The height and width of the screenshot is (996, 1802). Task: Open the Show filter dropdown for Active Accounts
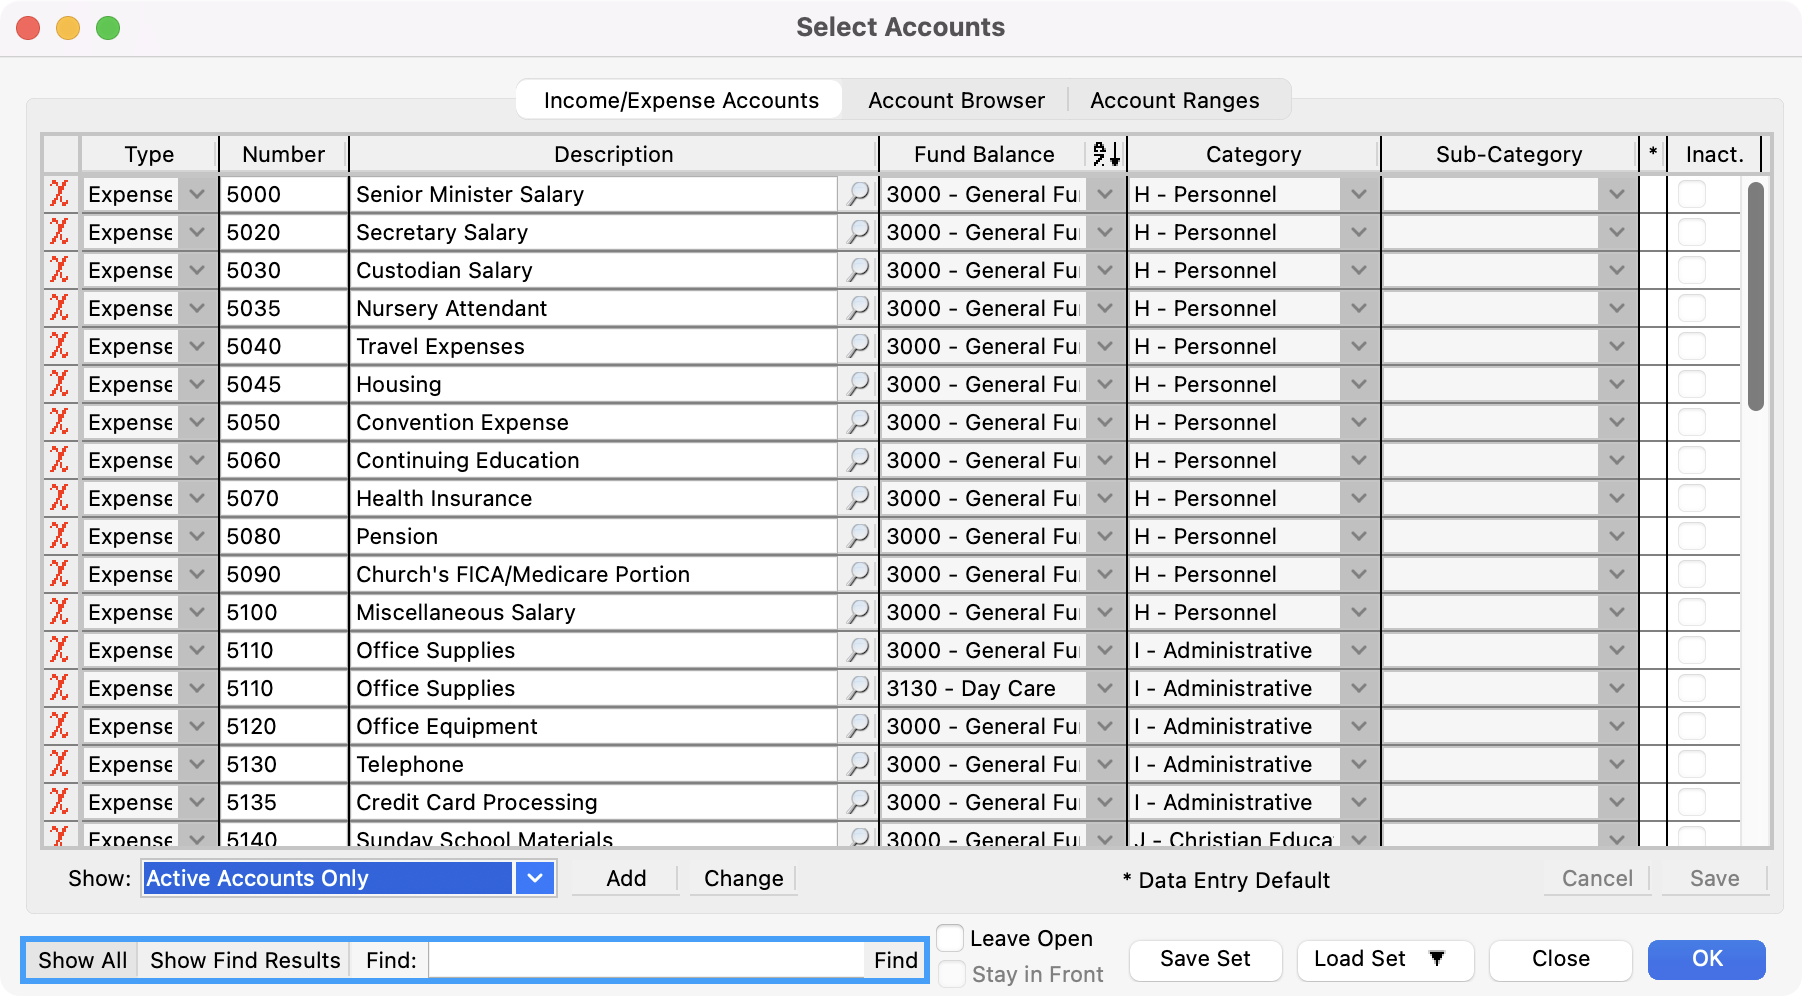point(535,878)
